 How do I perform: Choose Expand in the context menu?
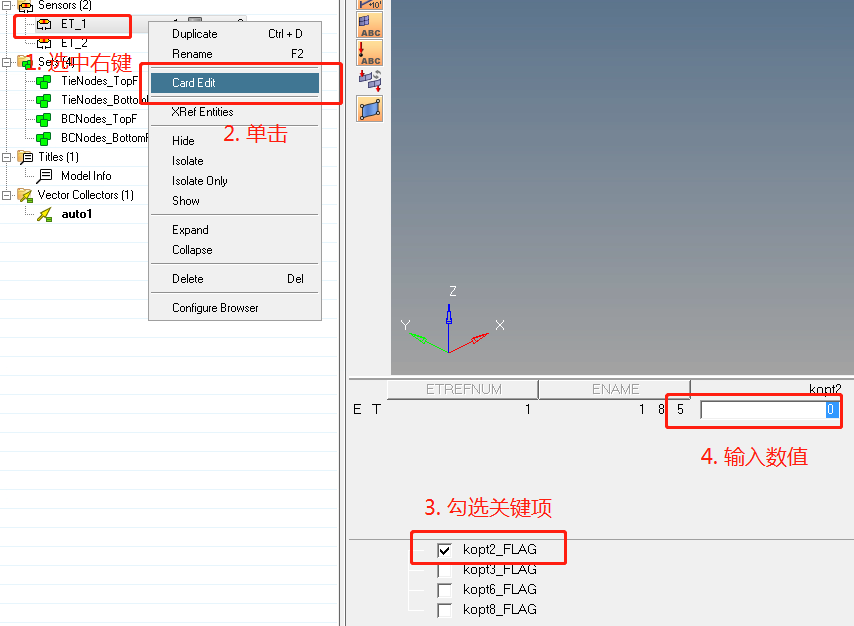[235, 230]
